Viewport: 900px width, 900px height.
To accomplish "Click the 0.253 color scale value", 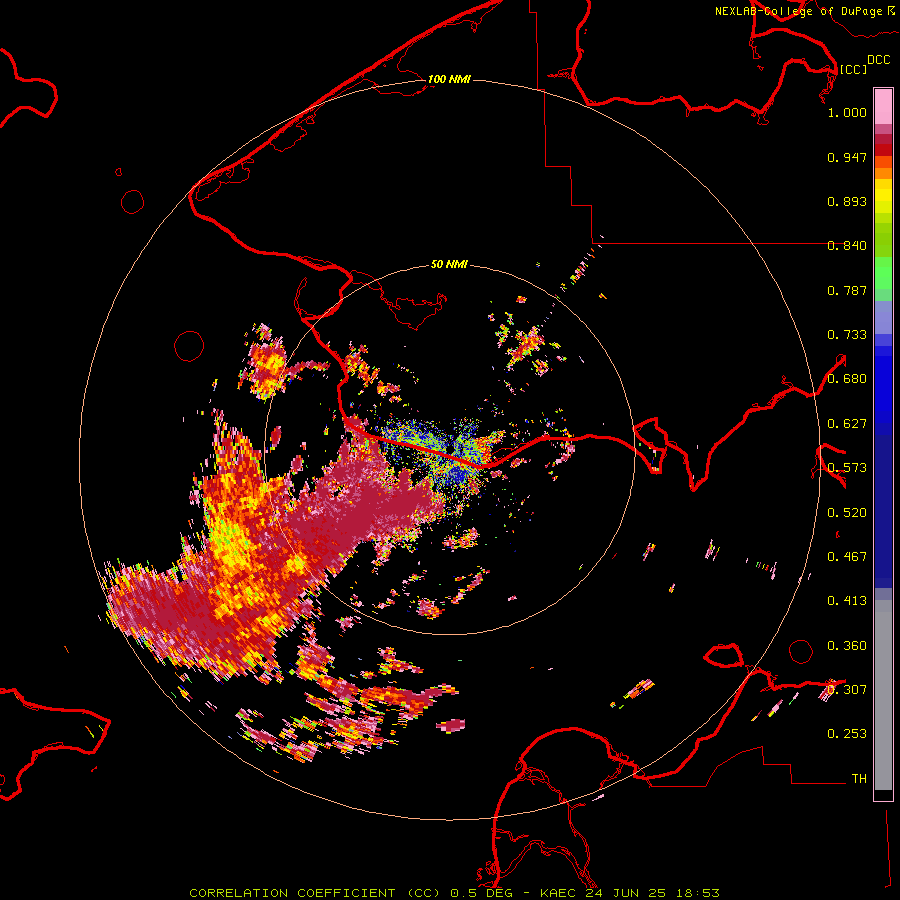I will pyautogui.click(x=847, y=734).
